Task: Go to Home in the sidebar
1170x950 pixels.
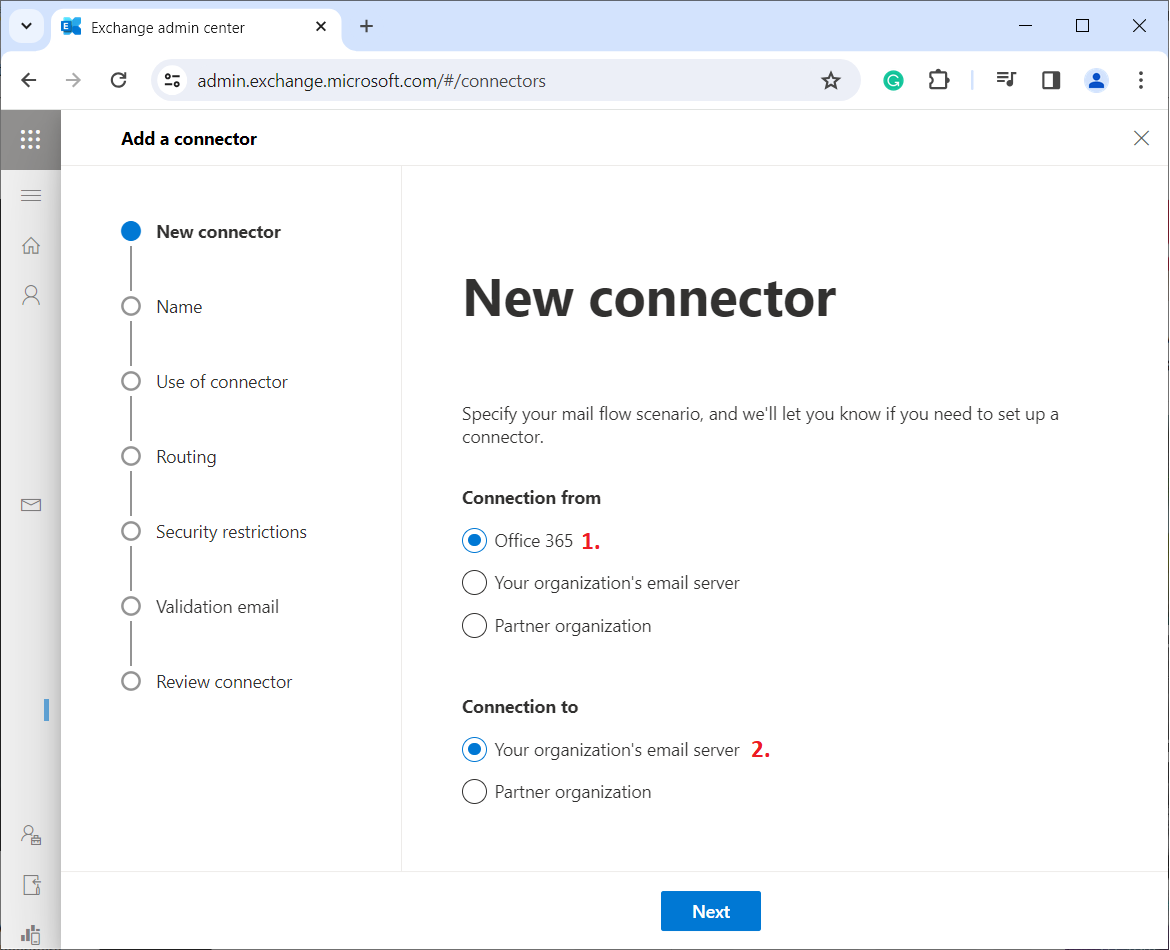Action: pyautogui.click(x=31, y=246)
